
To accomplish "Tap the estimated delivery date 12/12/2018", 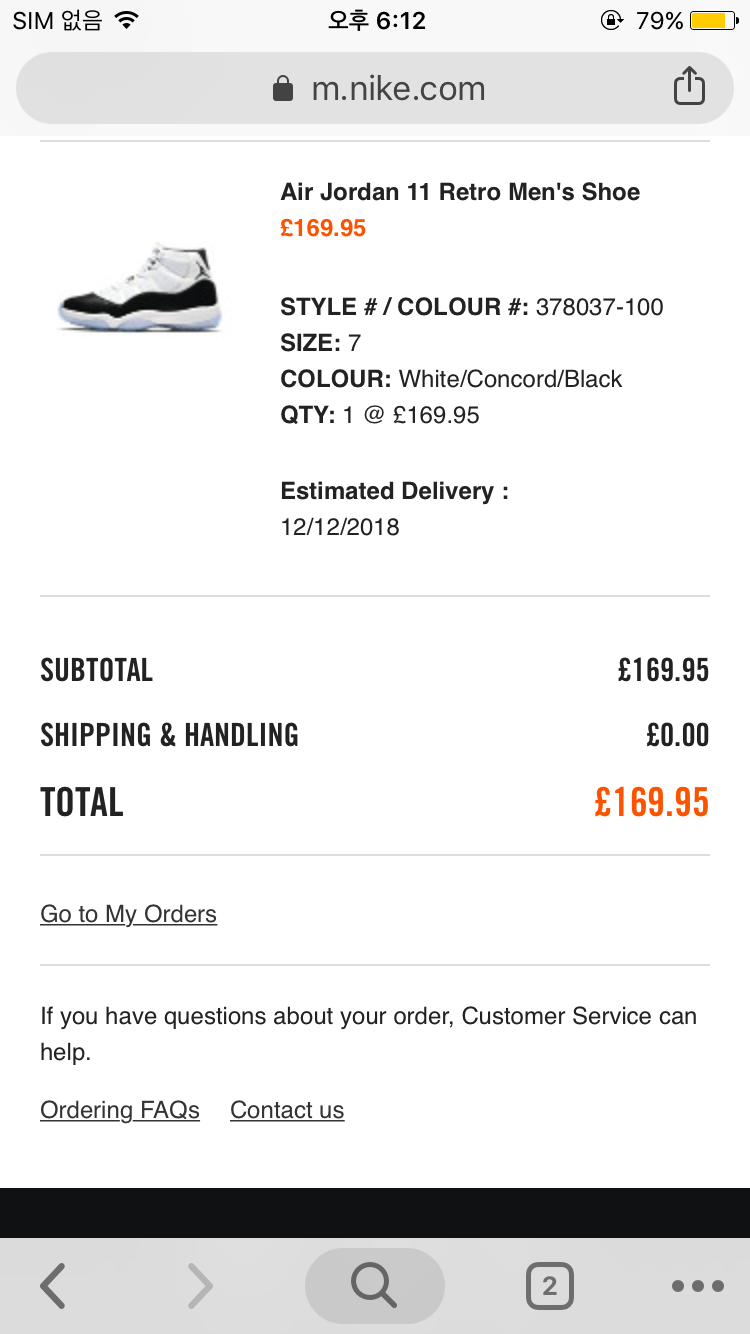I will pyautogui.click(x=340, y=527).
